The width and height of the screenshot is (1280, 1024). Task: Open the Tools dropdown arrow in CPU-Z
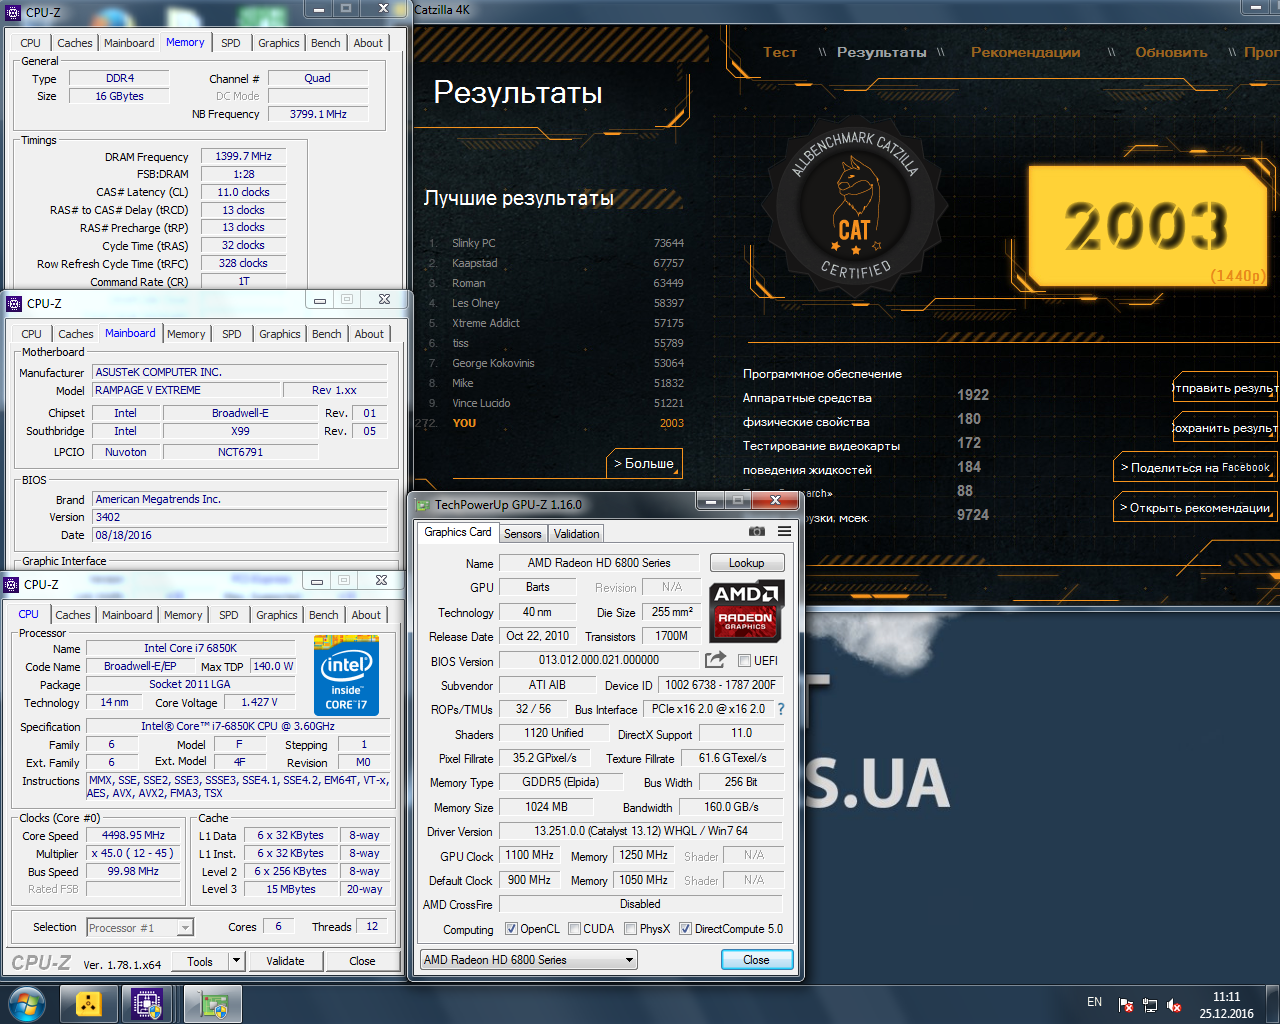(x=237, y=961)
